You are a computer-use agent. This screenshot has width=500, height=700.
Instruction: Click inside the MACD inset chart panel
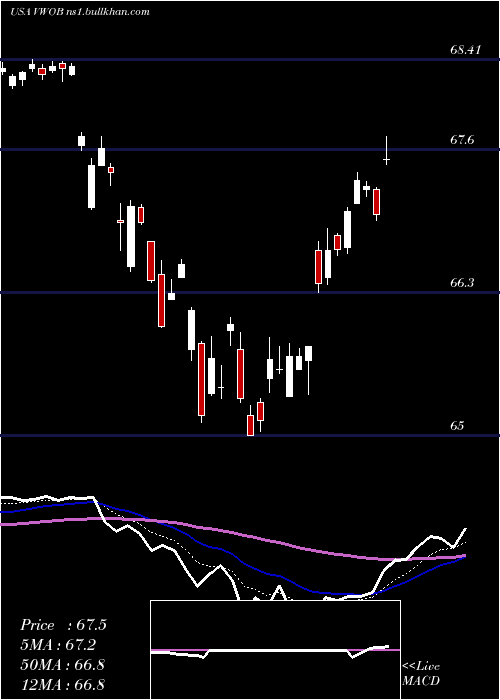click(275, 650)
